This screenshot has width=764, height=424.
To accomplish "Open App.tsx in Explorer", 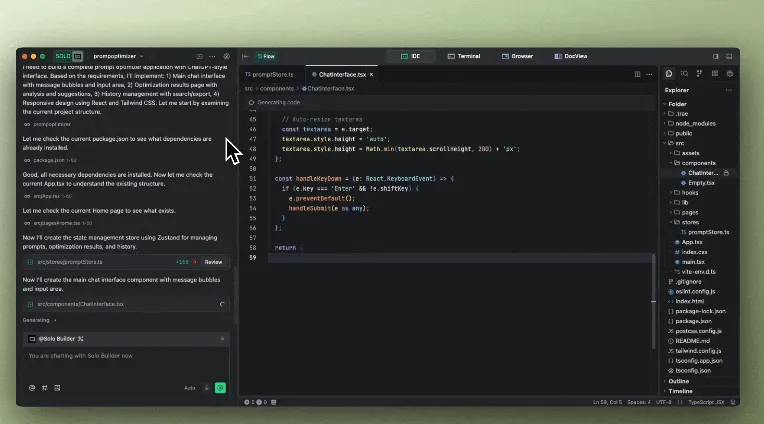I will (691, 242).
